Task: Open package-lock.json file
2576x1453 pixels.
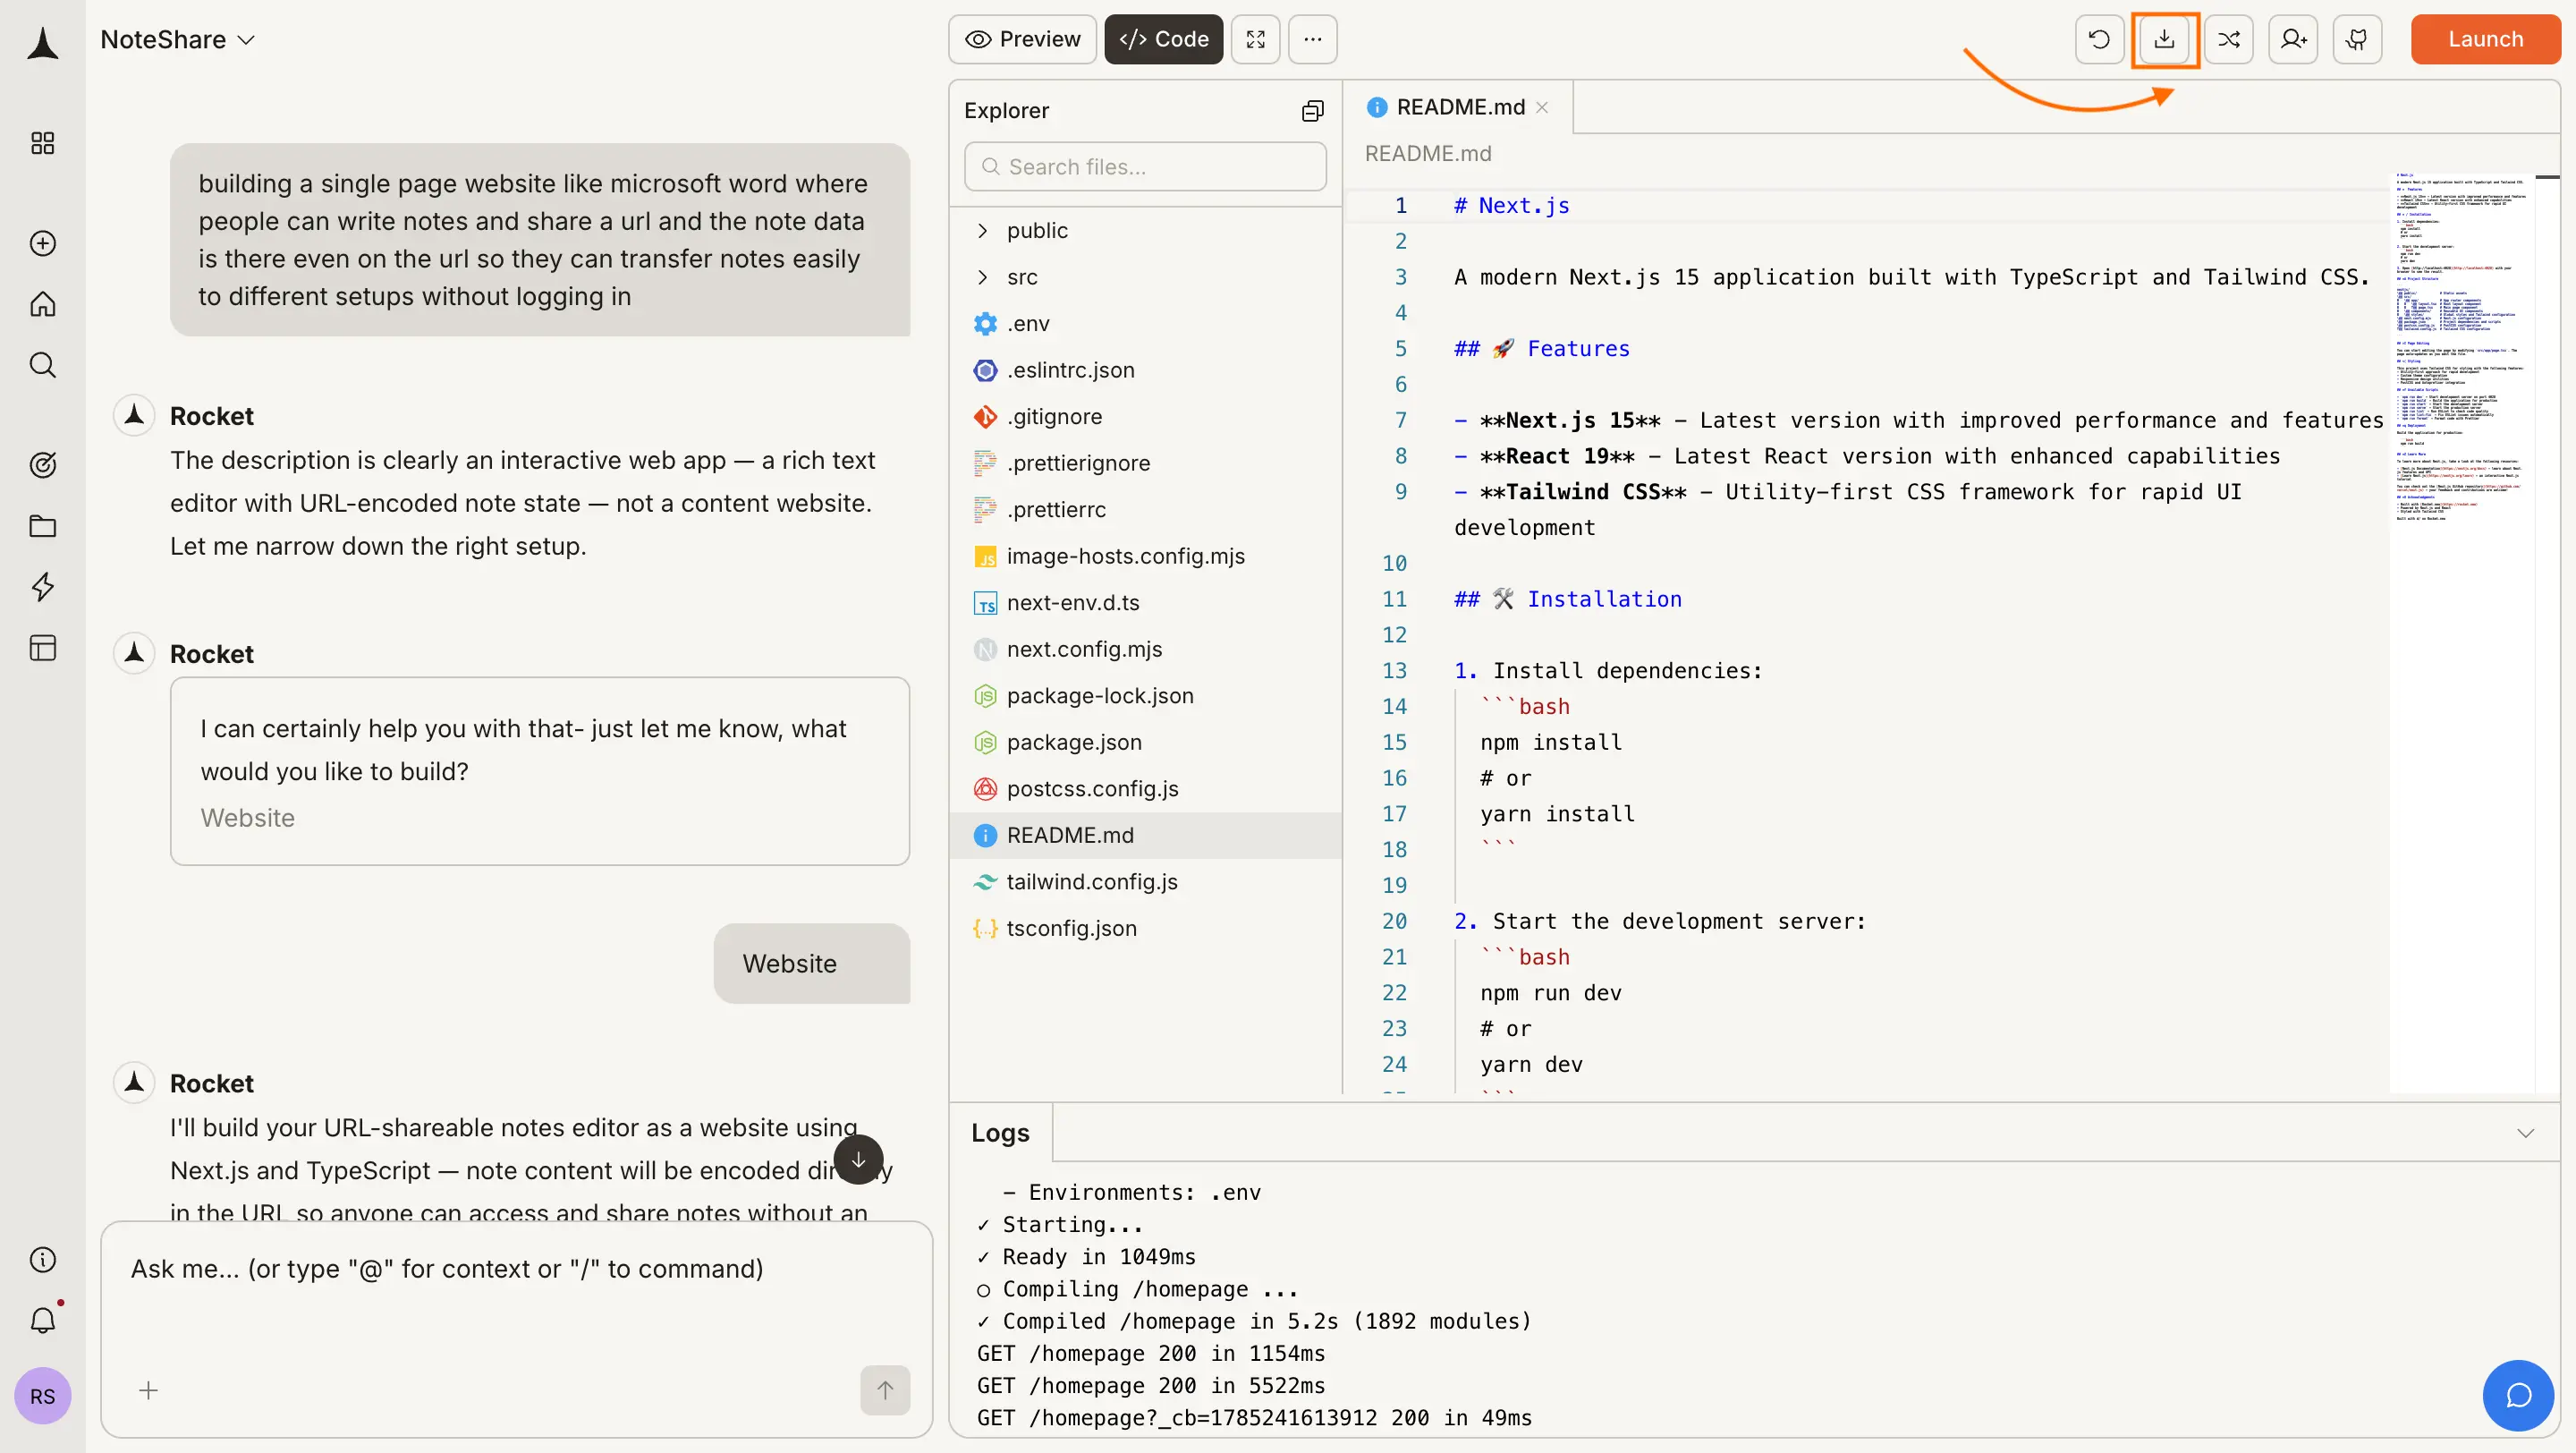Action: click(1145, 695)
